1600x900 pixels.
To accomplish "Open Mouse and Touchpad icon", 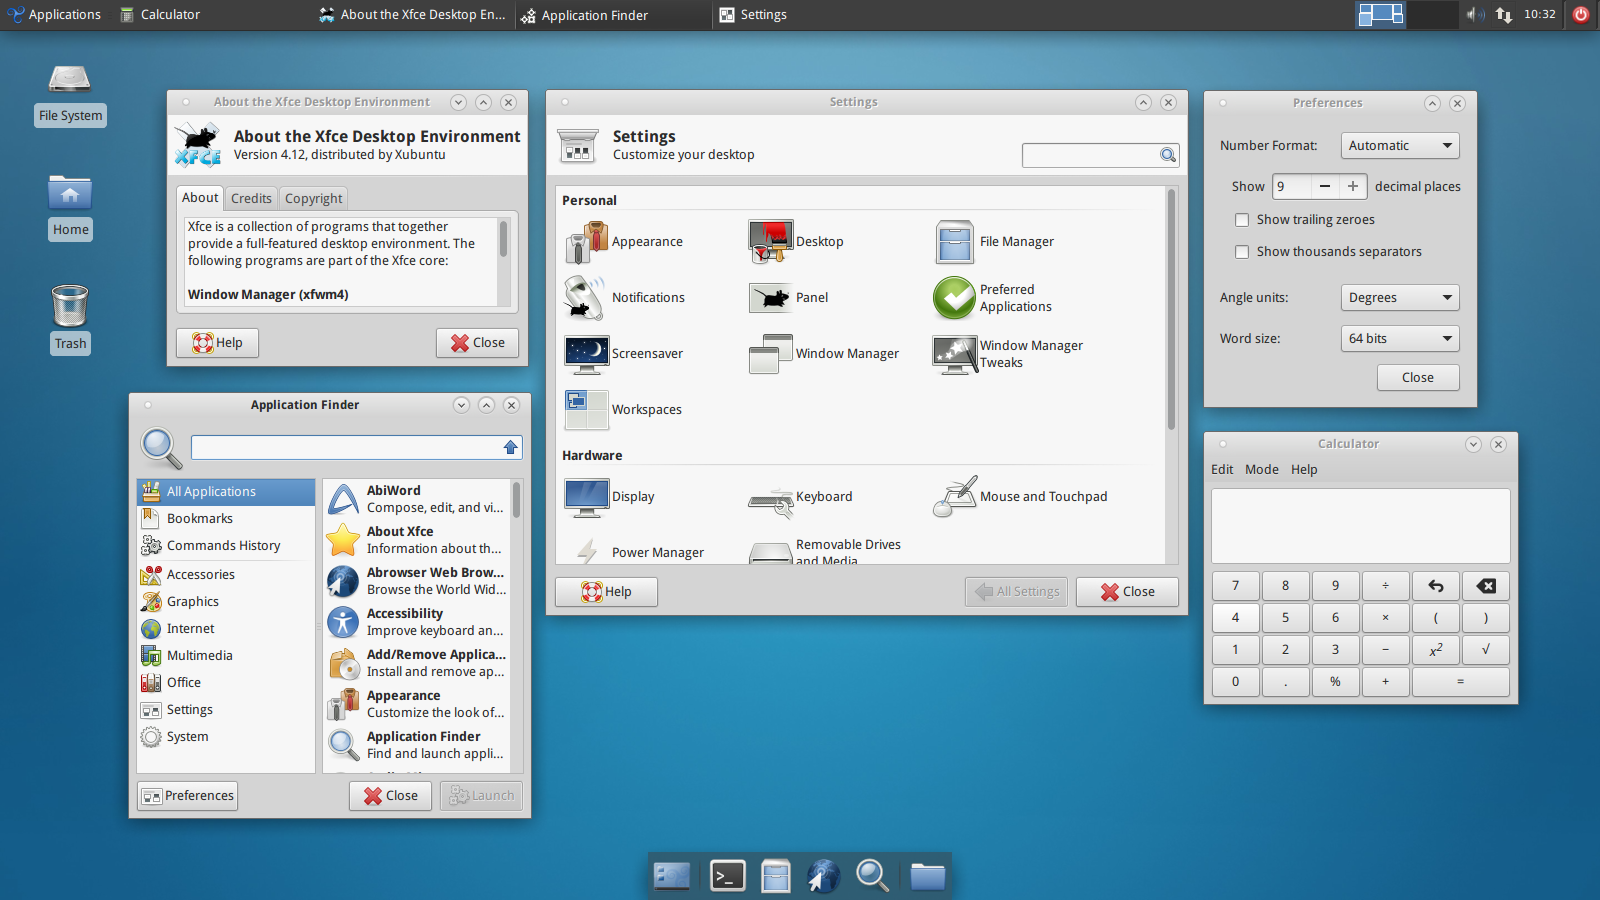I will [x=954, y=497].
